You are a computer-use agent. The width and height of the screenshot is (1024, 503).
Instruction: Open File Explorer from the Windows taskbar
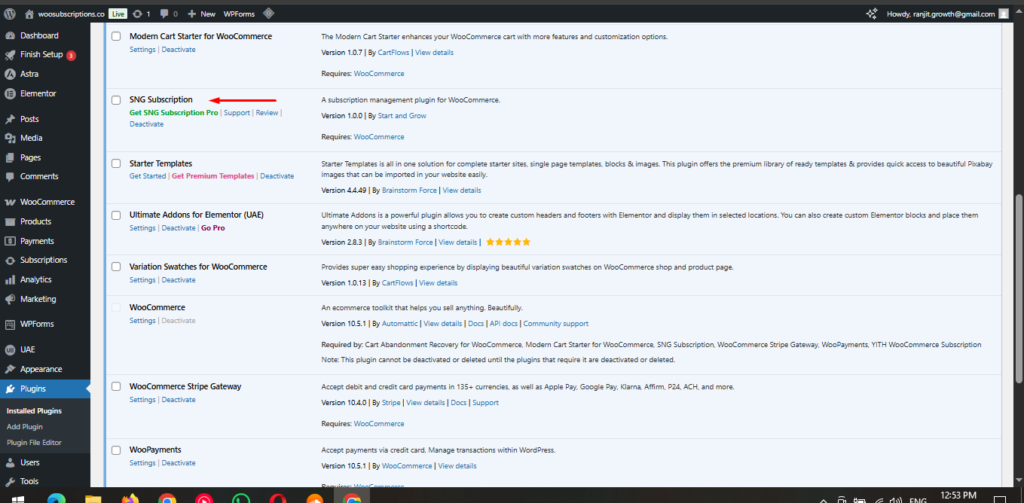93,497
